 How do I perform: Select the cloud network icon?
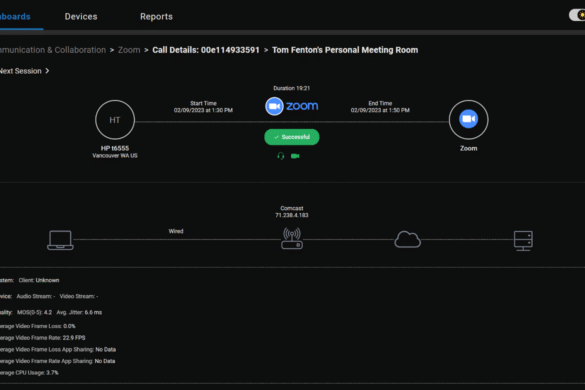pos(407,239)
